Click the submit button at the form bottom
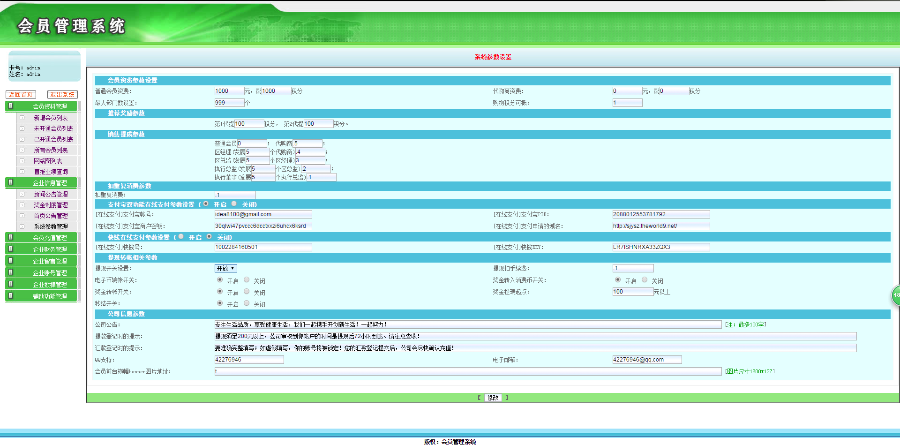900x445 pixels. (492, 397)
